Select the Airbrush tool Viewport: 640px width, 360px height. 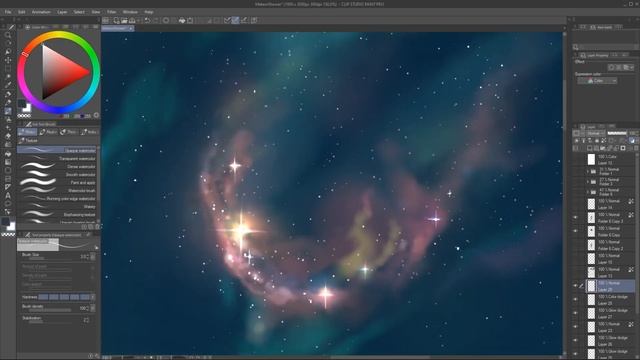point(8,120)
